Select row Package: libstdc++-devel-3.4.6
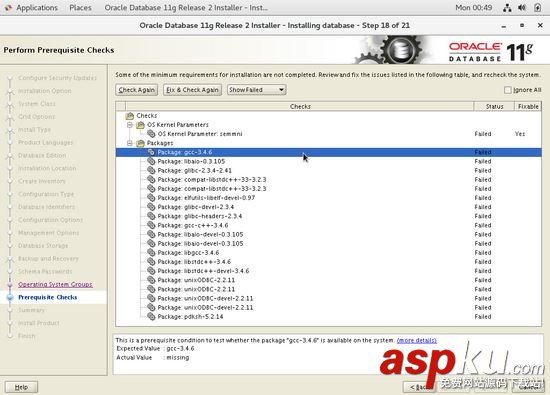The height and width of the screenshot is (395, 550). pyautogui.click(x=328, y=270)
